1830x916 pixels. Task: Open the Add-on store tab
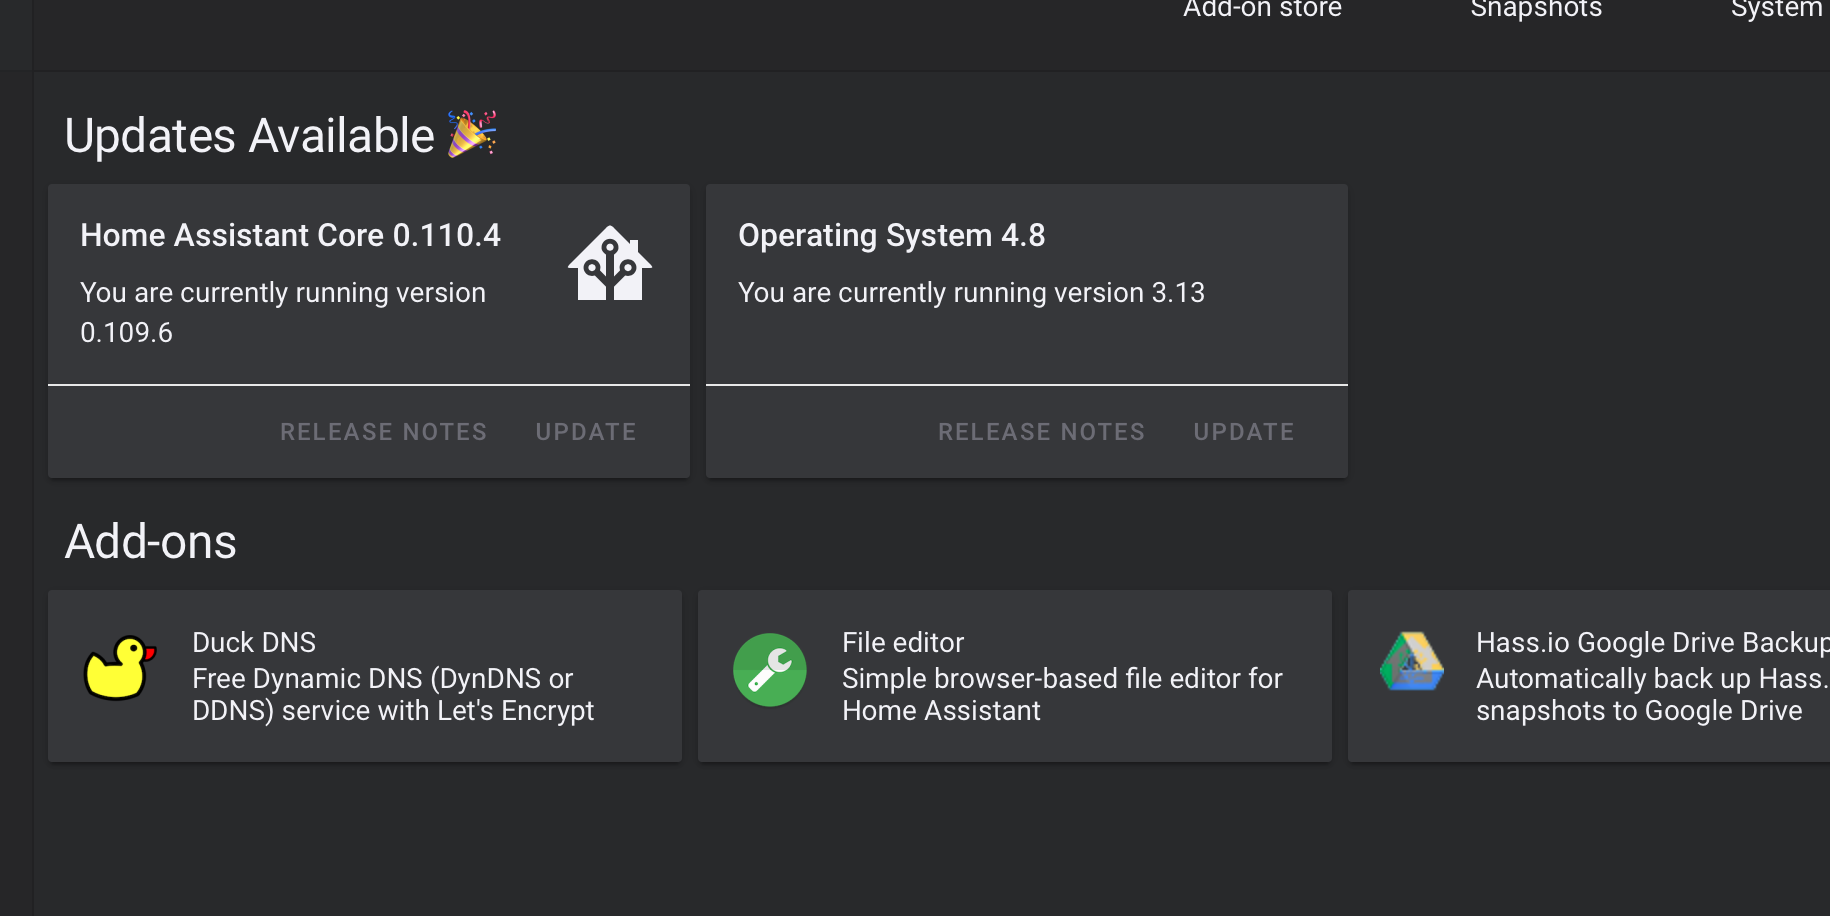(1262, 10)
